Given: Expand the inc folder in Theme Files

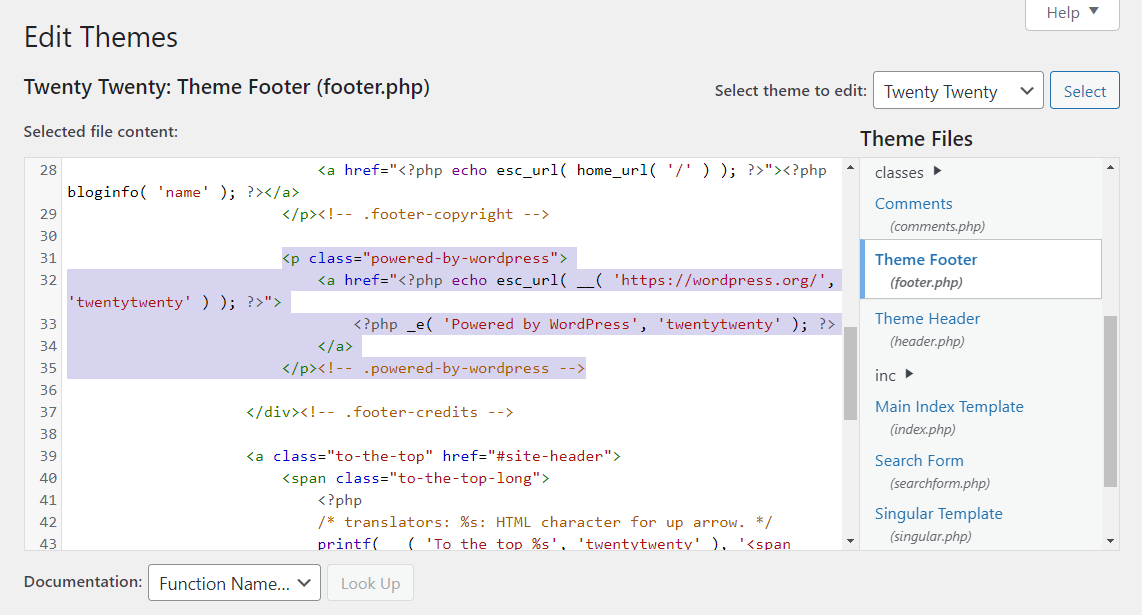Looking at the screenshot, I should point(886,374).
